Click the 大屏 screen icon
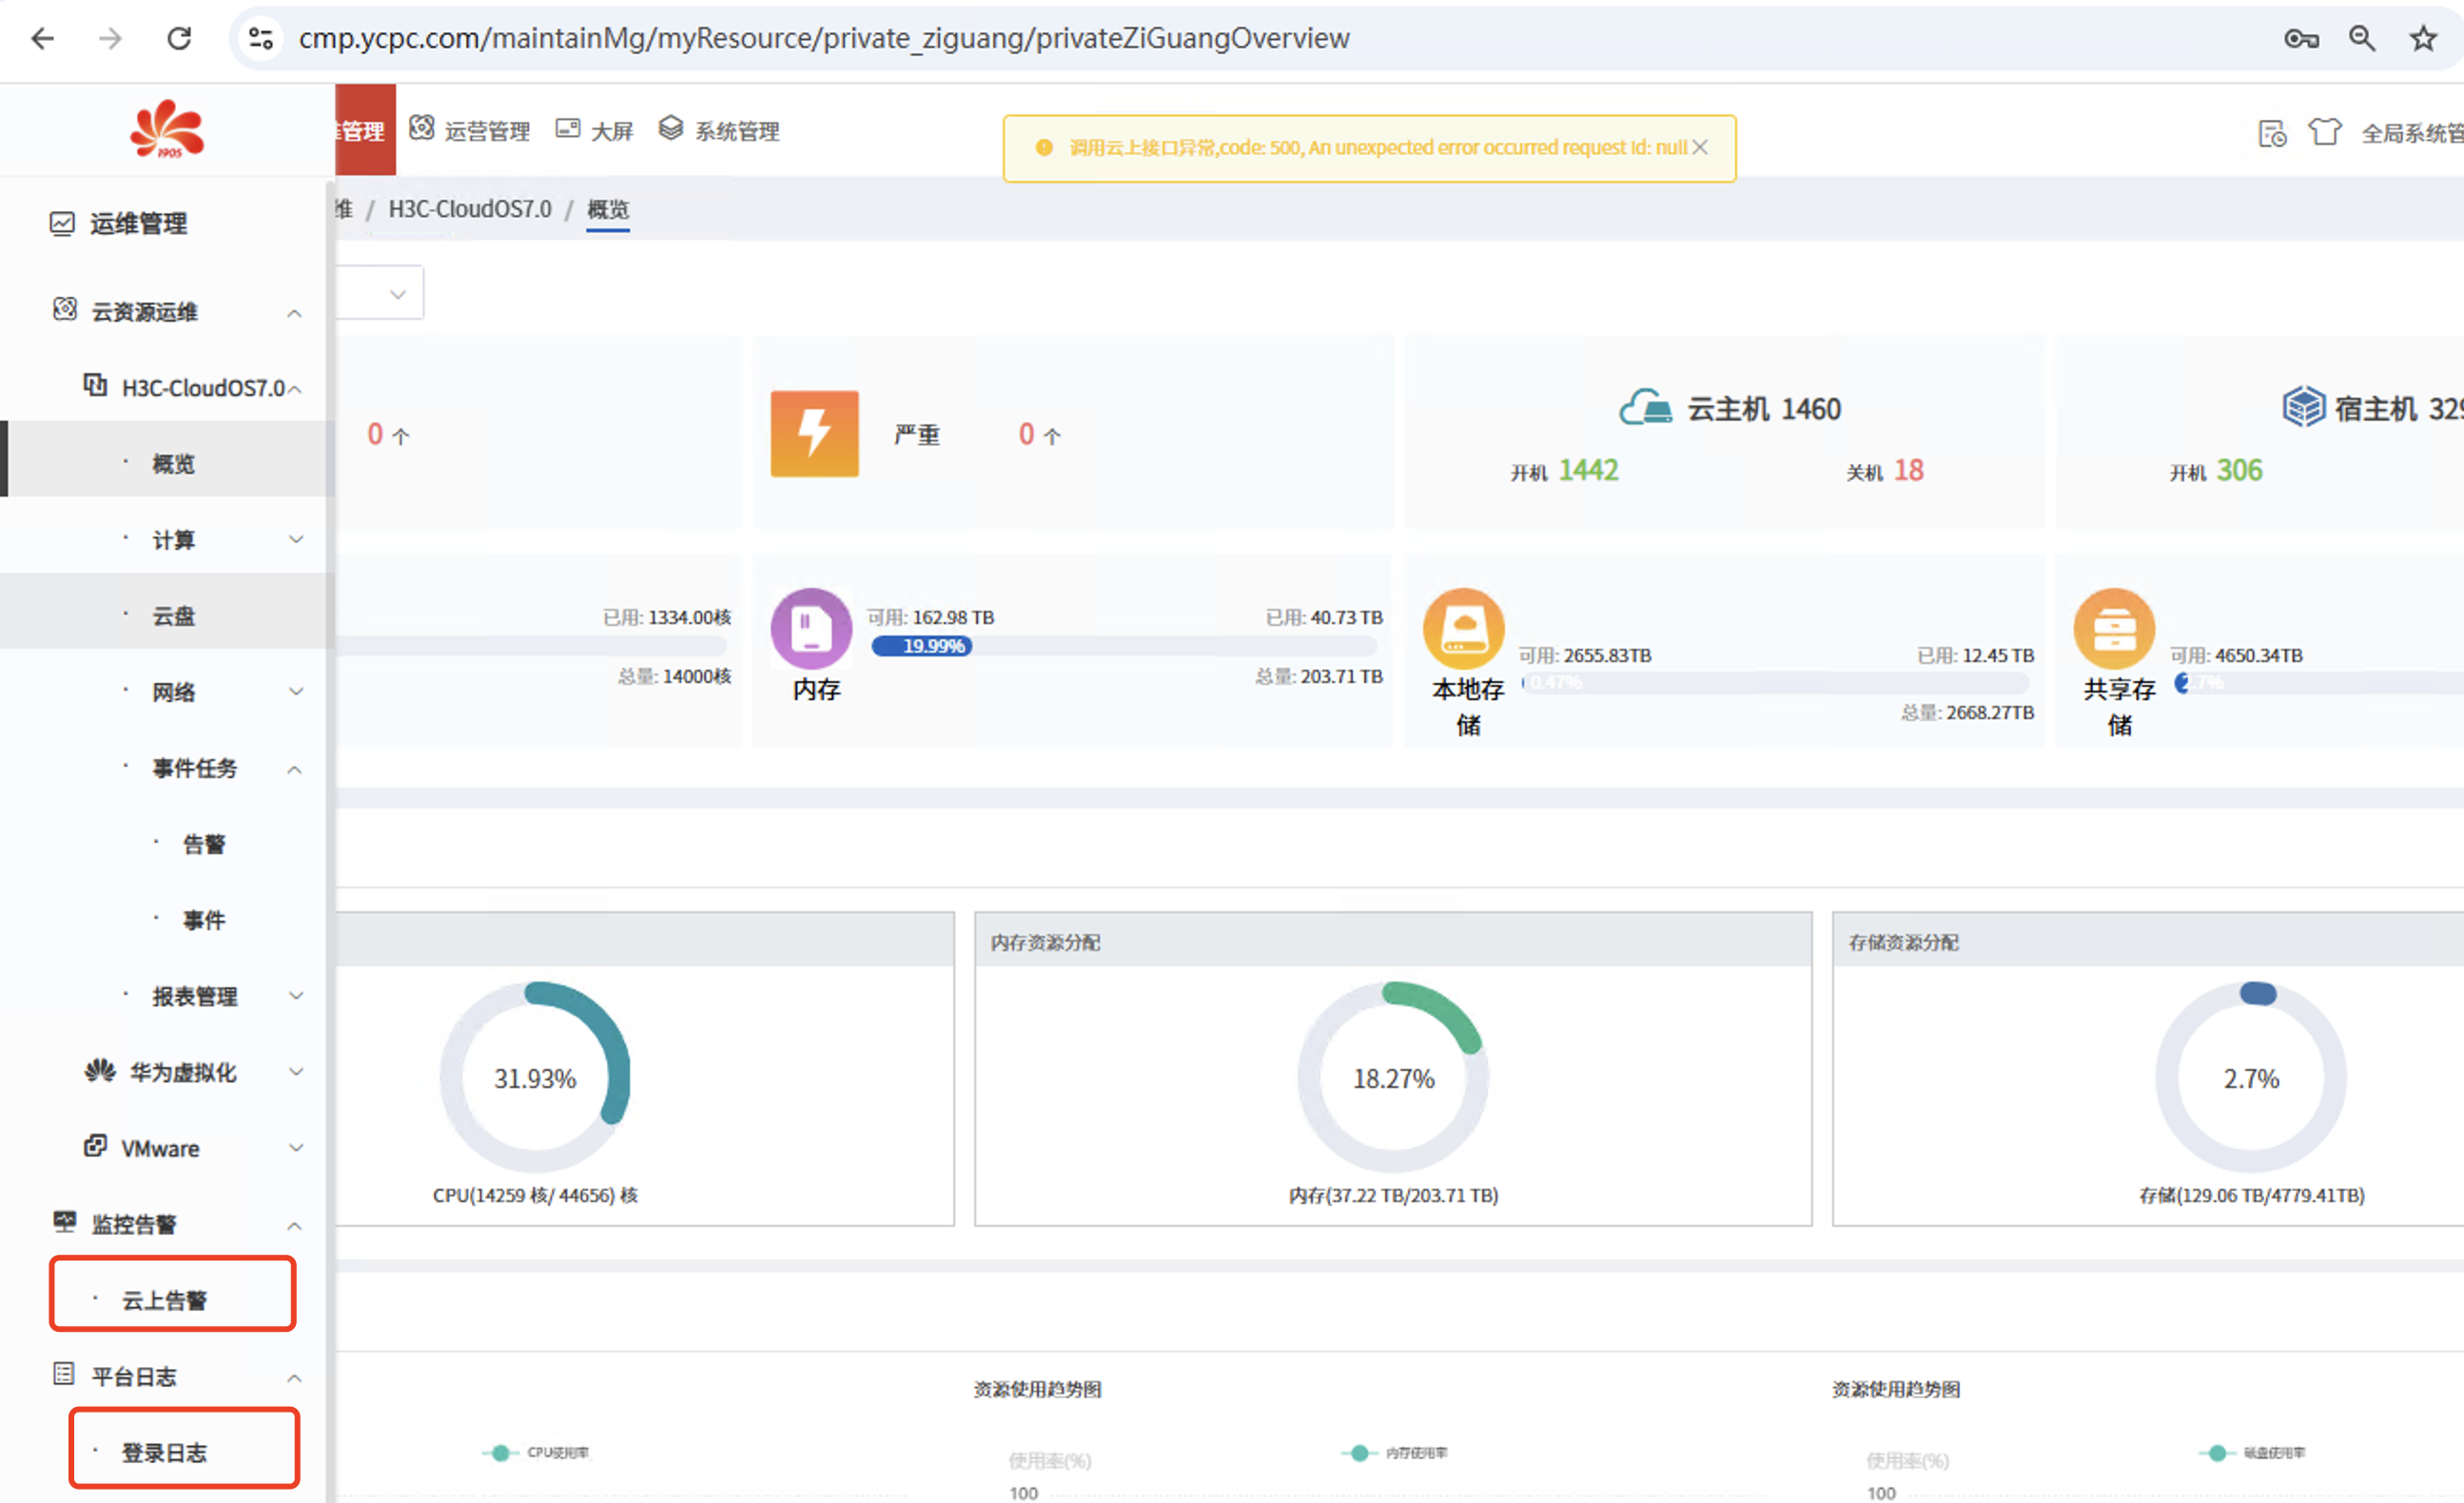The height and width of the screenshot is (1503, 2464). [568, 128]
